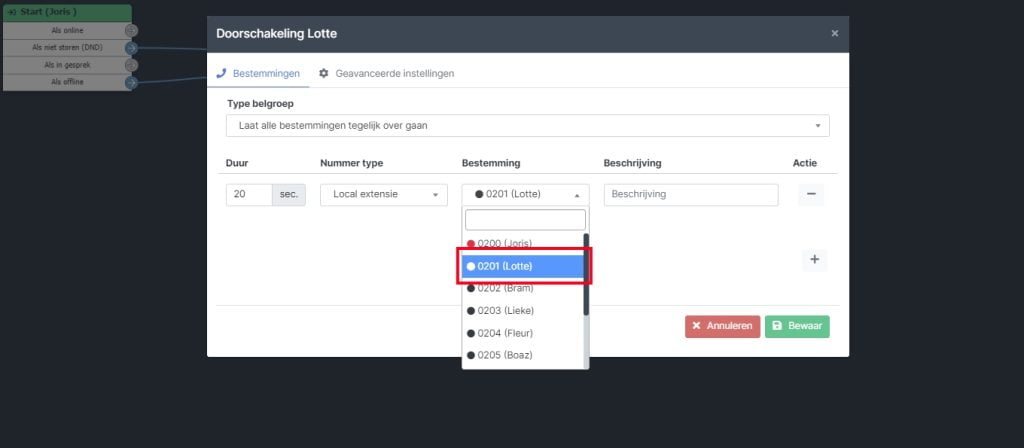The height and width of the screenshot is (448, 1024).
Task: Close the Doorschakeling Lotte dialog
Action: (x=834, y=33)
